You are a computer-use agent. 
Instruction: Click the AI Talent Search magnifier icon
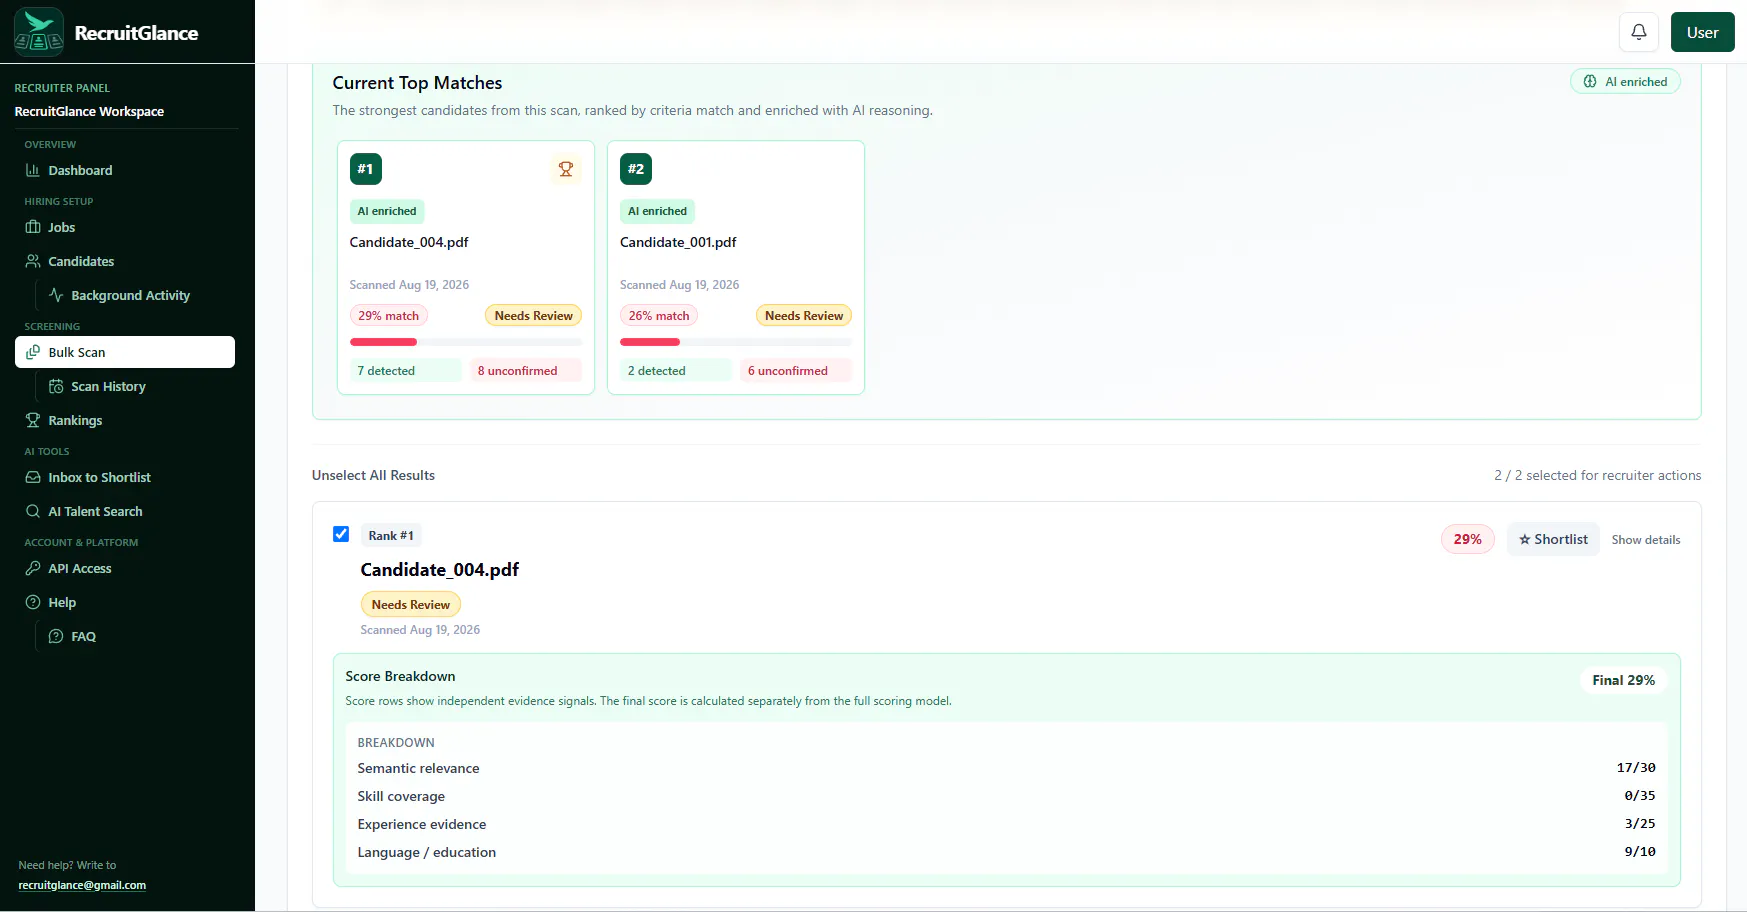(x=33, y=511)
